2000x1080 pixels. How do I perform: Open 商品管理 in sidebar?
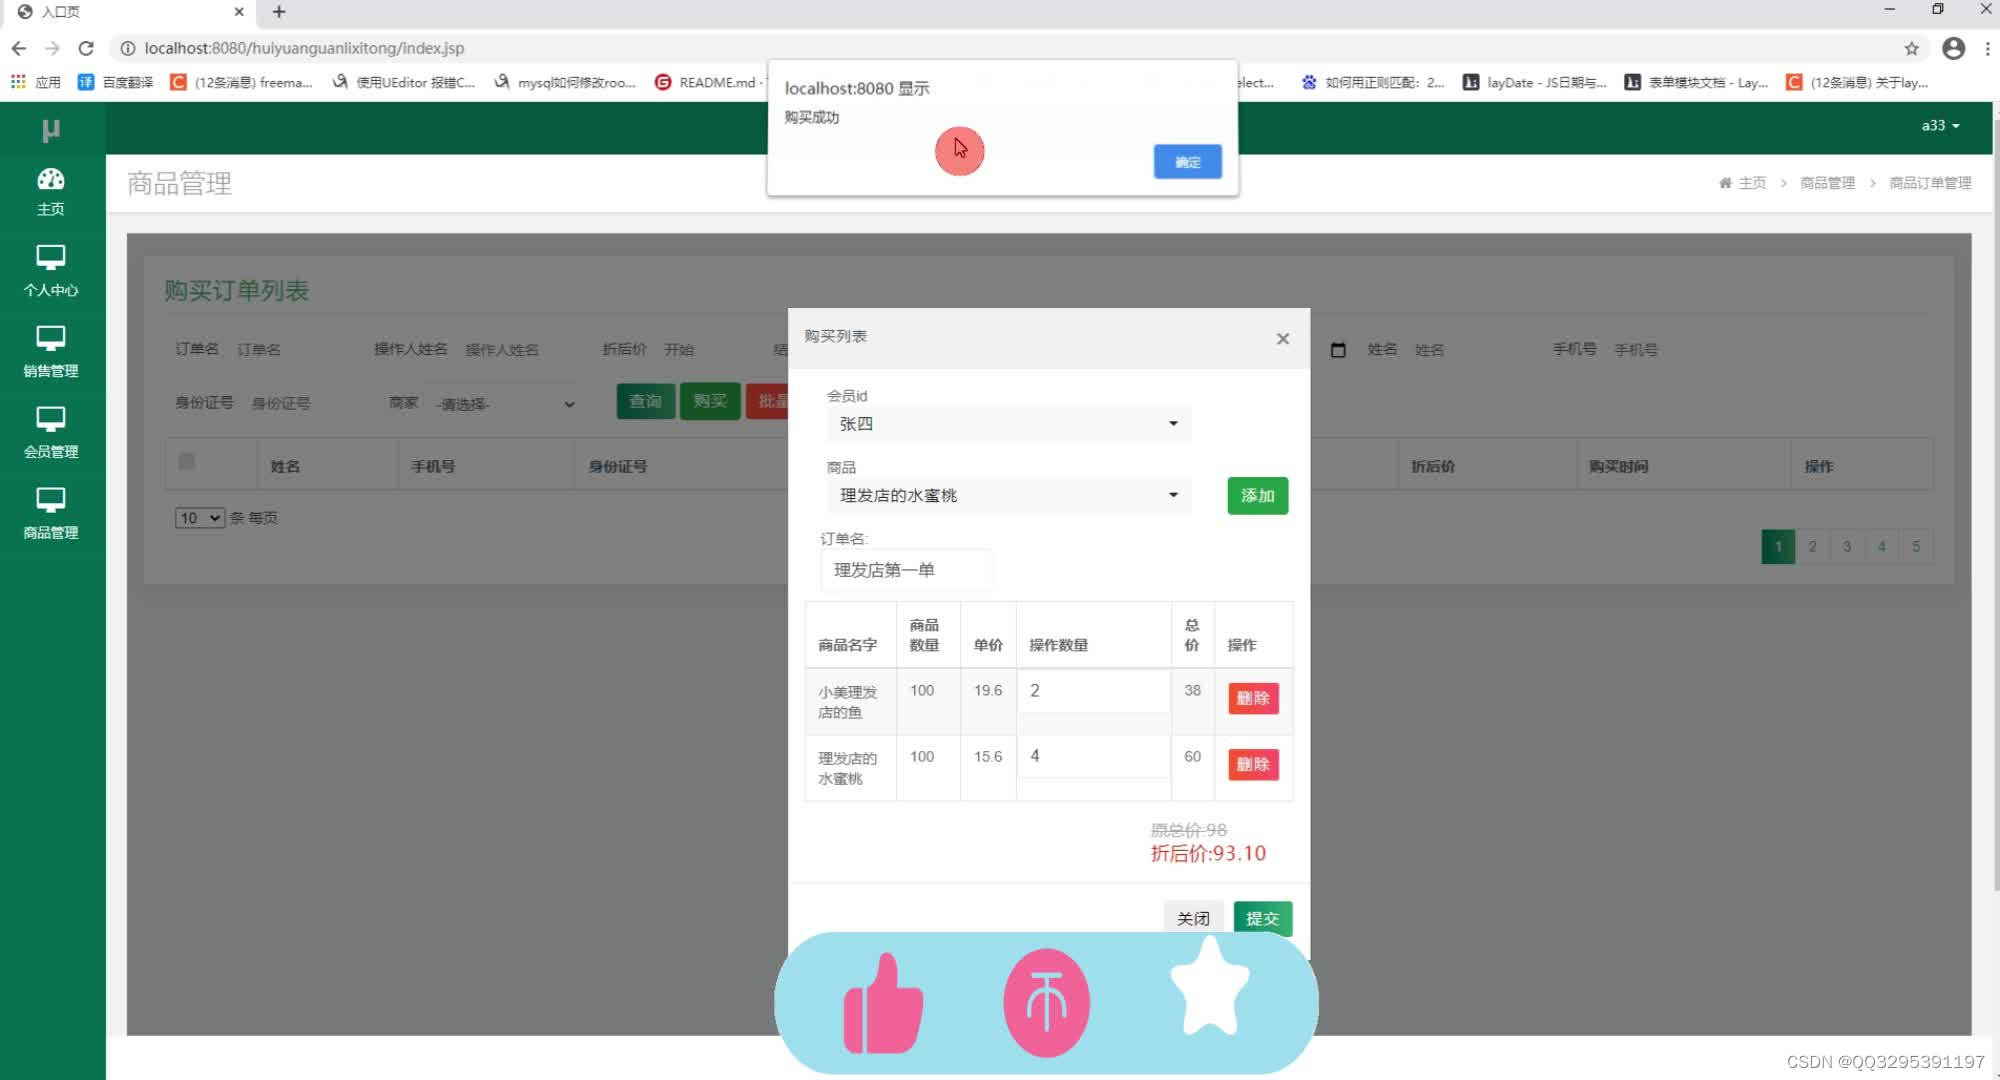51,514
